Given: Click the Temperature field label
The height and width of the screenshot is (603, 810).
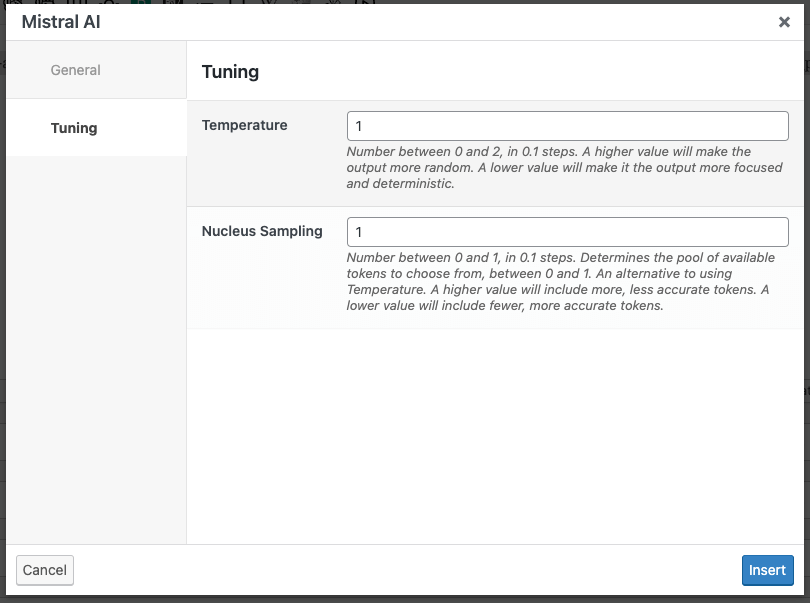Looking at the screenshot, I should (x=244, y=125).
